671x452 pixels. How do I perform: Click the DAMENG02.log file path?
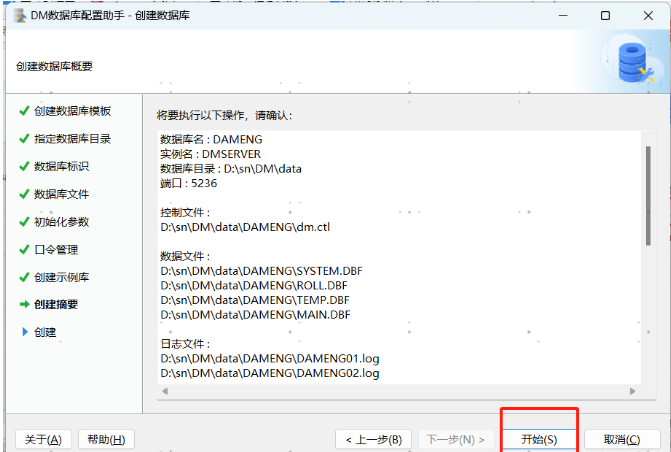click(x=270, y=373)
